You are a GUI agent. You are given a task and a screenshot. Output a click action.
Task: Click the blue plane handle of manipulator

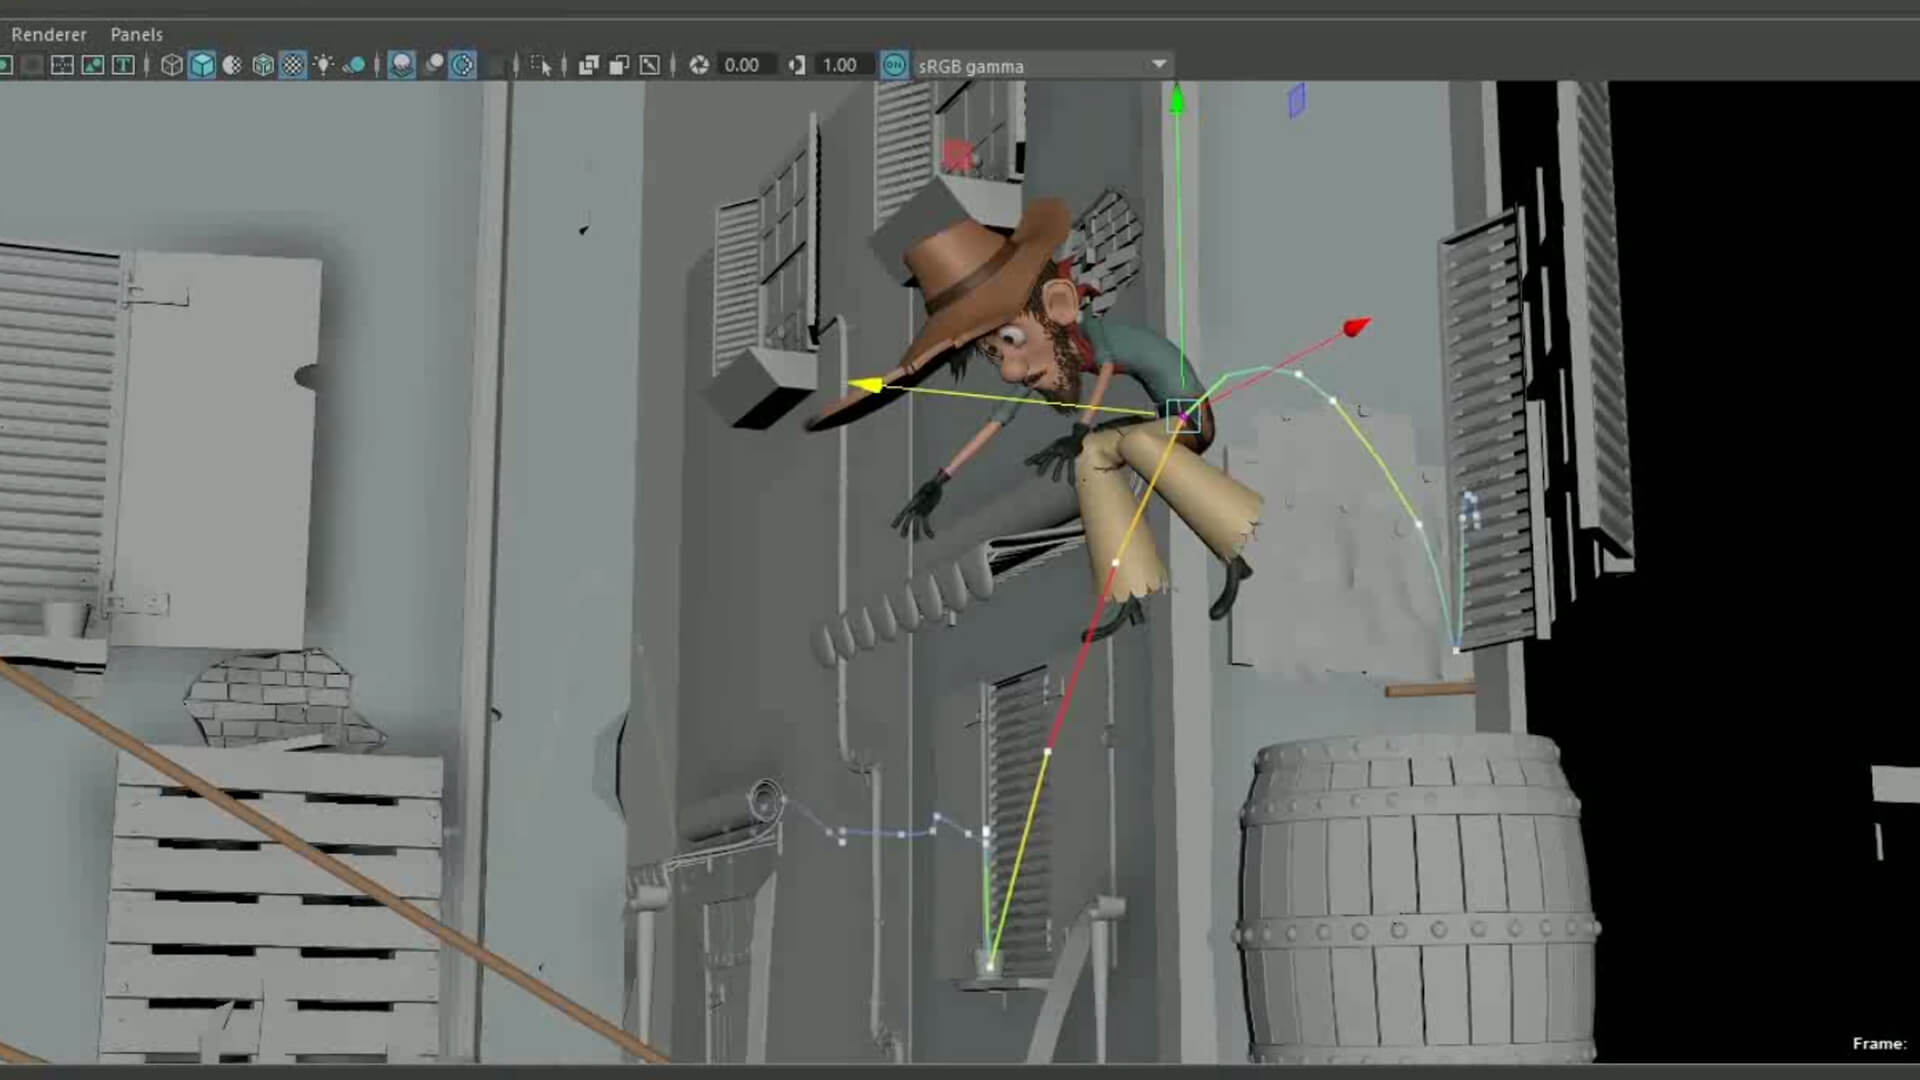point(1297,100)
